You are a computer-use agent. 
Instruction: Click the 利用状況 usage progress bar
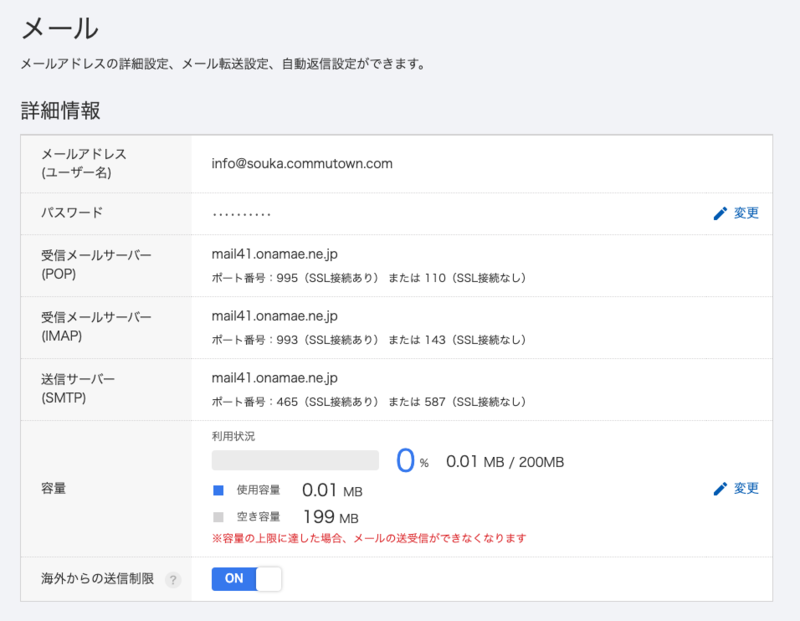pyautogui.click(x=295, y=460)
